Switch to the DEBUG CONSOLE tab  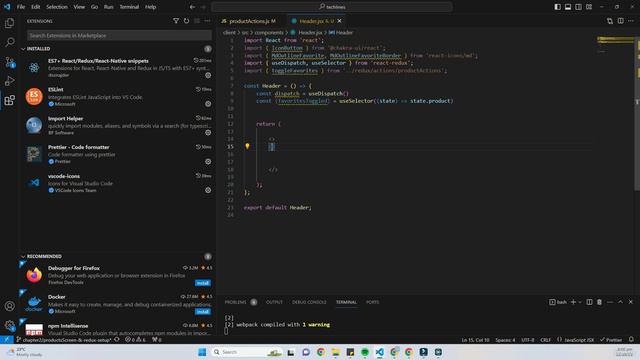309,302
